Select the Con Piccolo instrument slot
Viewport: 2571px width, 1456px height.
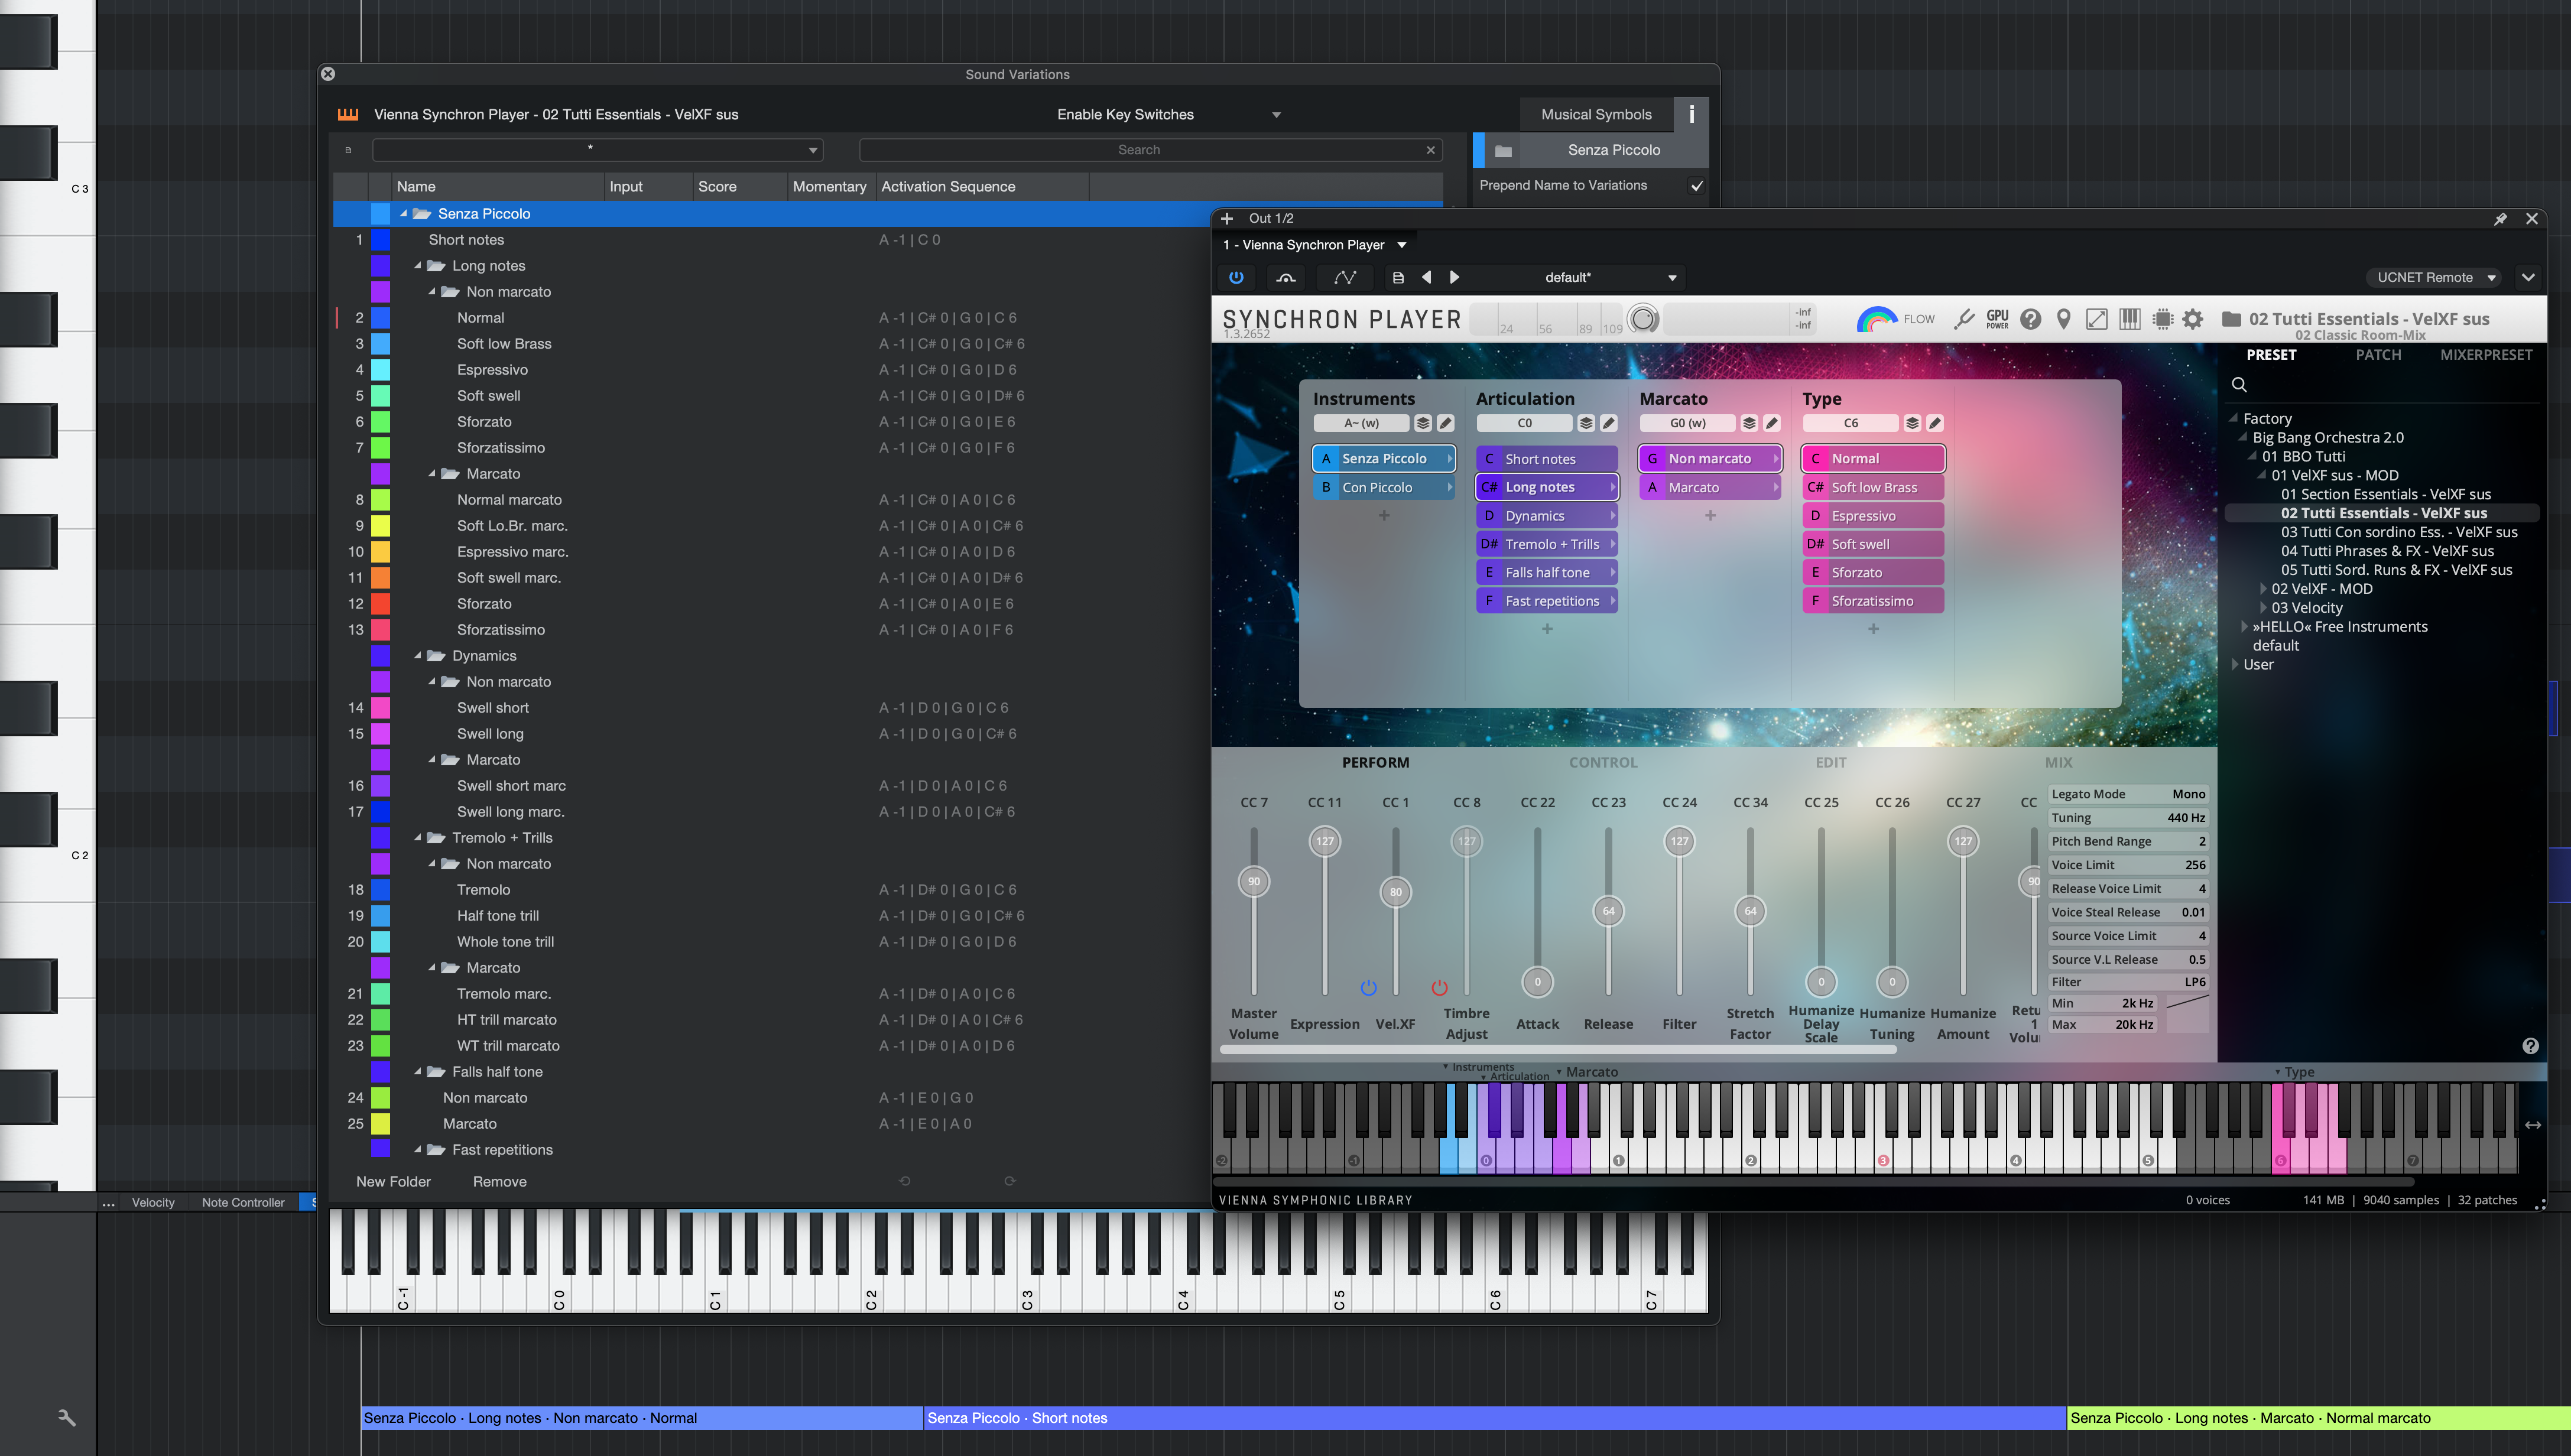(x=1384, y=488)
